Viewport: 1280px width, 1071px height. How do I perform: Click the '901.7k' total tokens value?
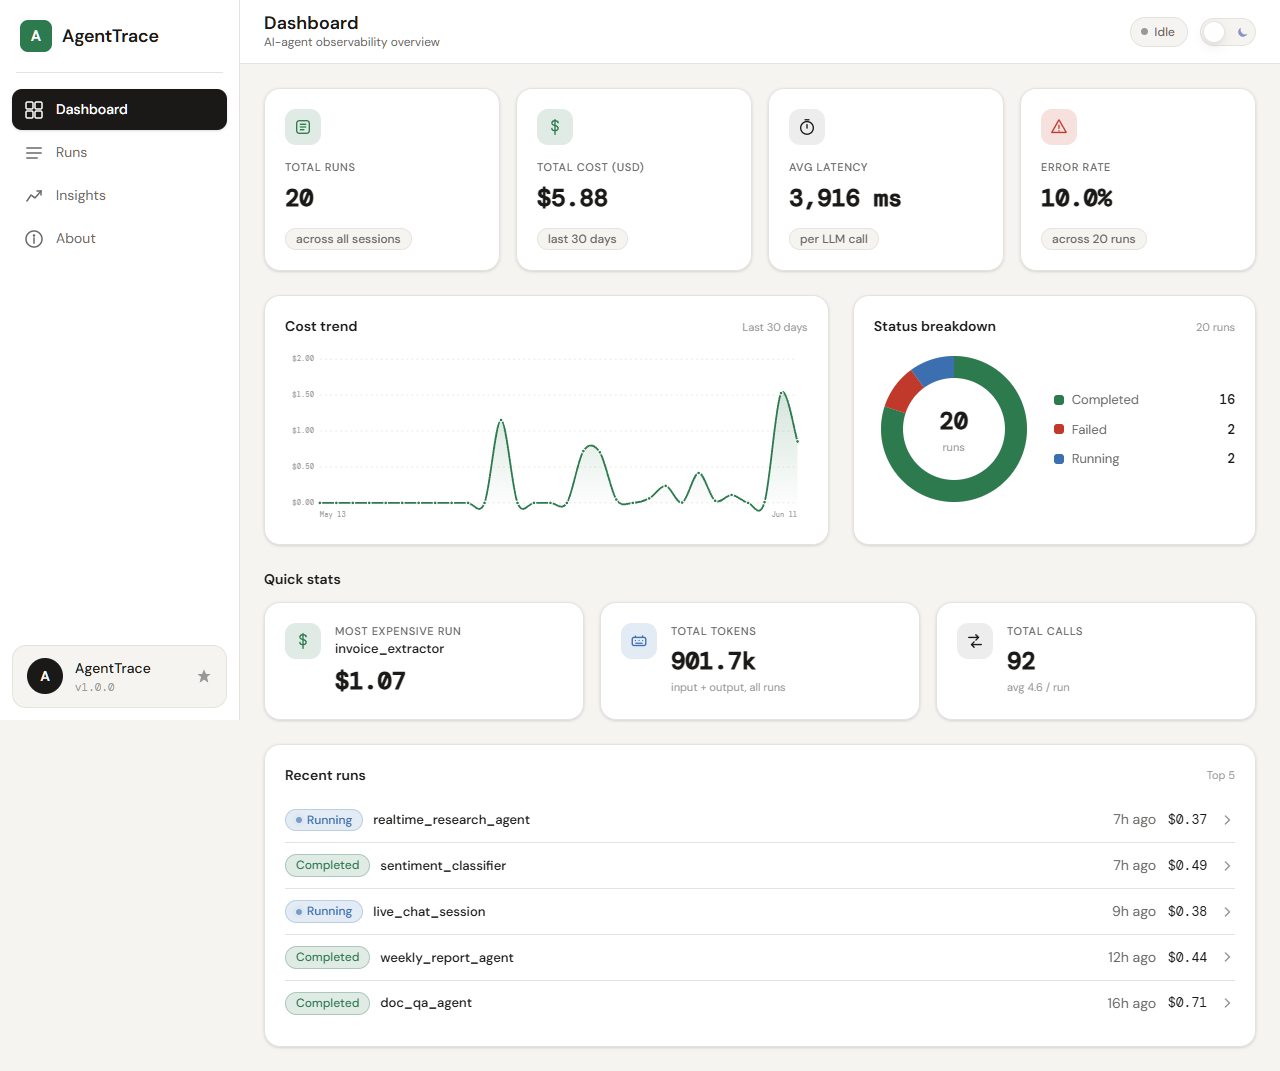click(x=713, y=661)
